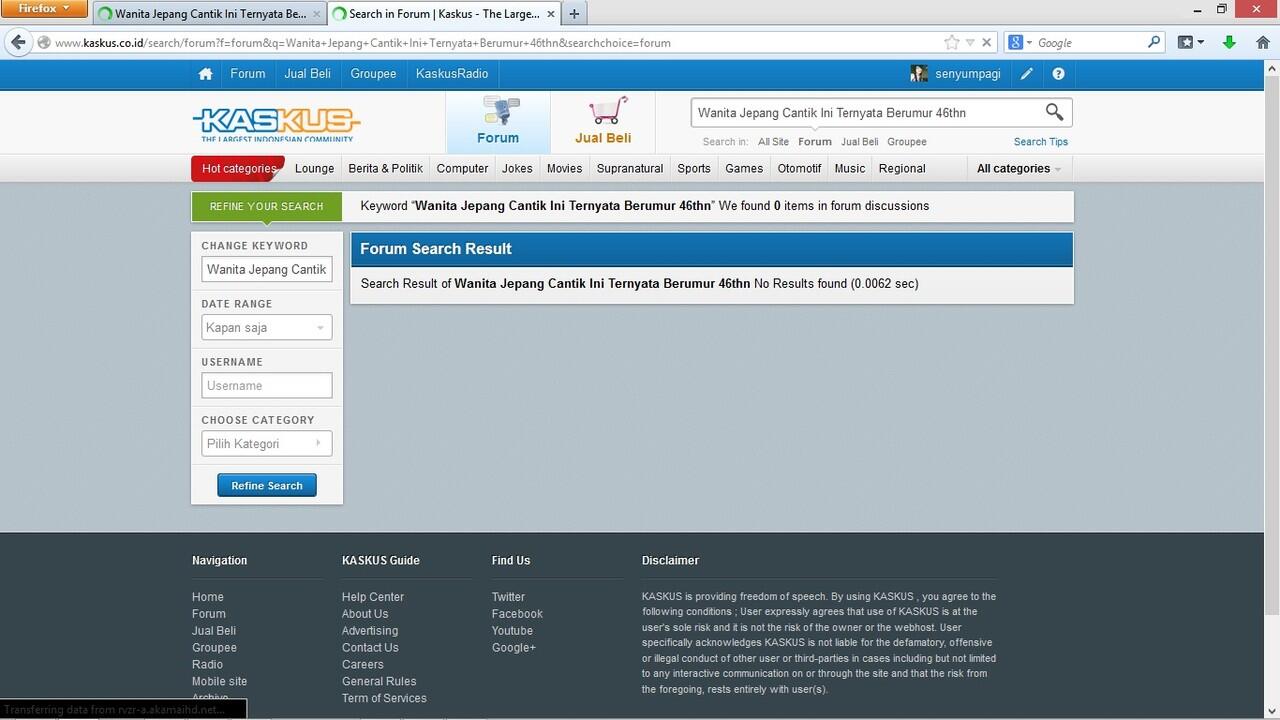Open the Facebook footer link
Image resolution: width=1280 pixels, height=720 pixels.
[x=517, y=614]
